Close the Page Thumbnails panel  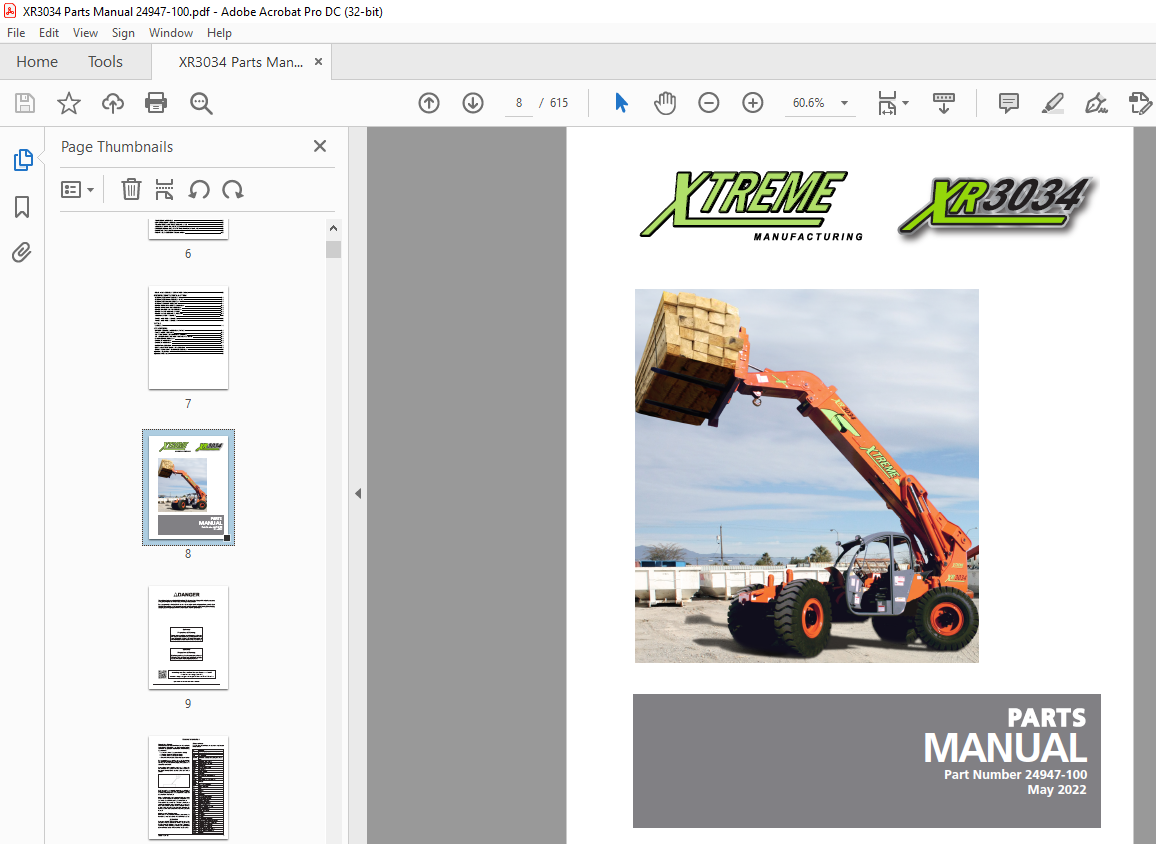(320, 146)
